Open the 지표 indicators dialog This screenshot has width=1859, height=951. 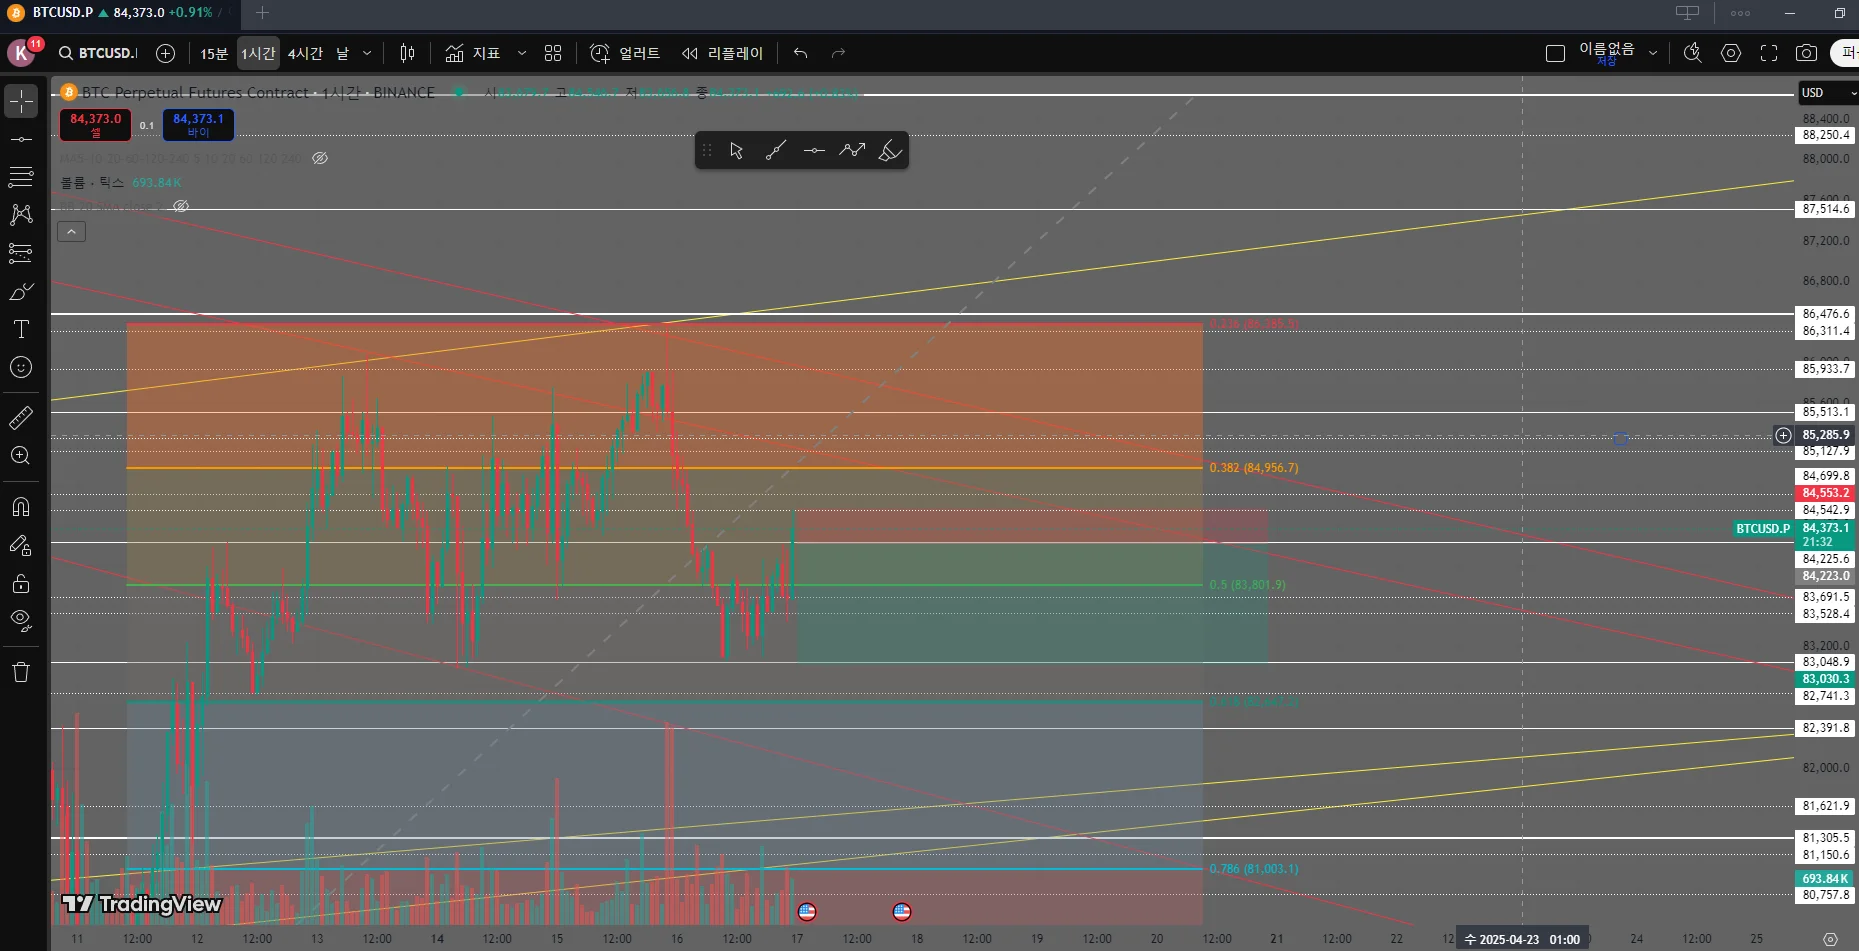click(473, 53)
